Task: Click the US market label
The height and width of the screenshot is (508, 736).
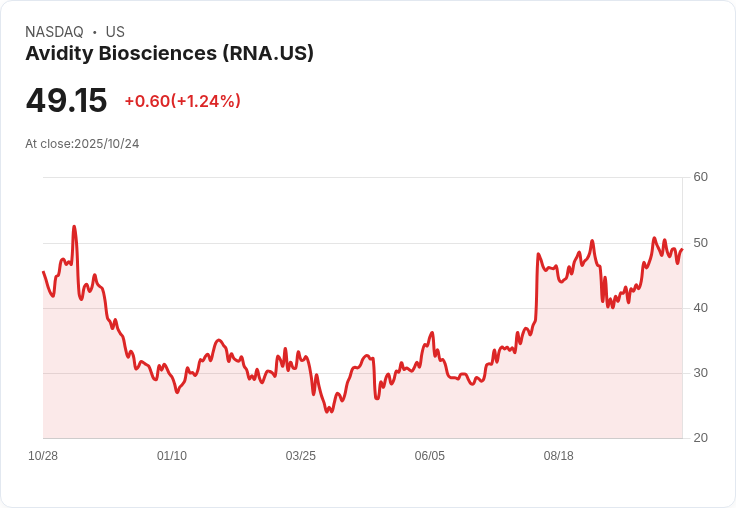Action: coord(115,32)
